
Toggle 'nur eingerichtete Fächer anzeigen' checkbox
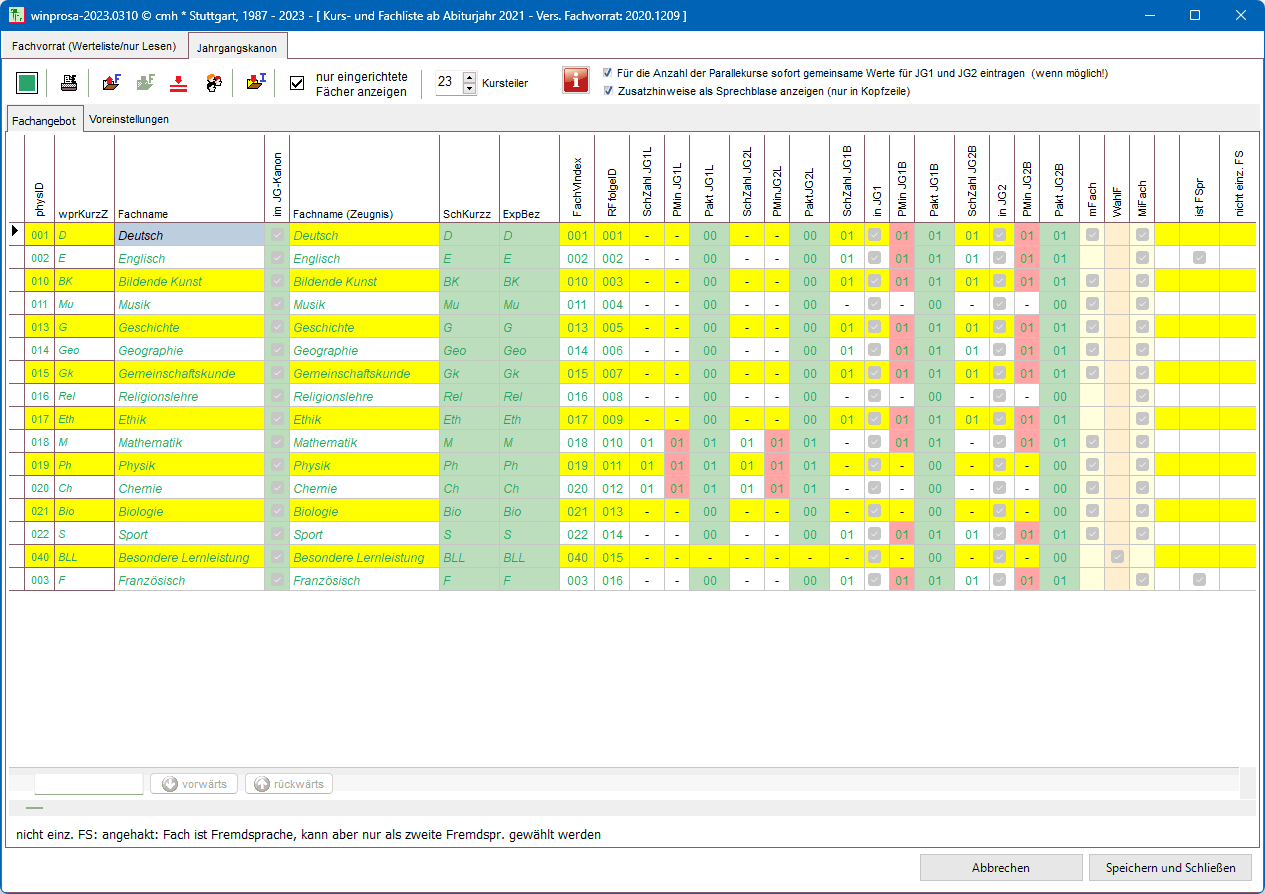[x=297, y=83]
